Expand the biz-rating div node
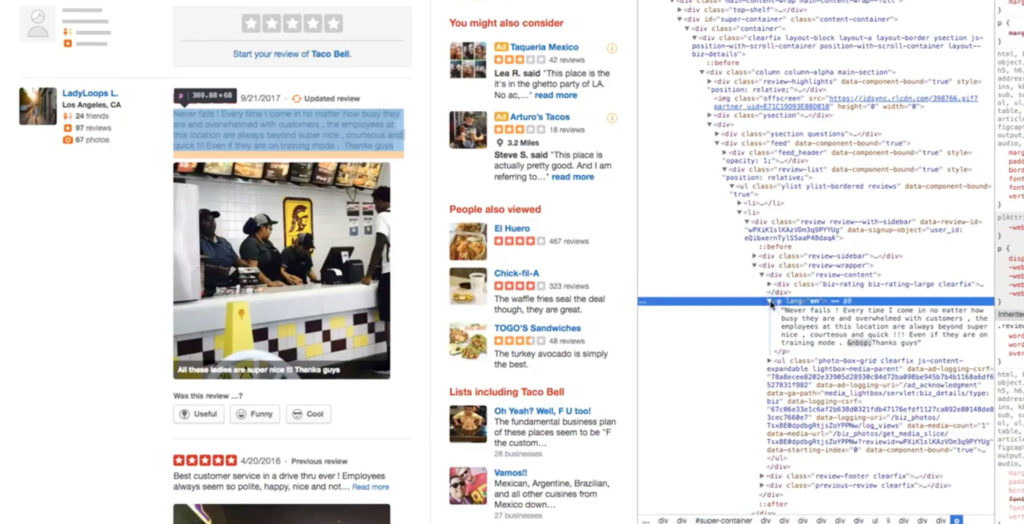Viewport: 1024px width, 524px height. [x=770, y=284]
